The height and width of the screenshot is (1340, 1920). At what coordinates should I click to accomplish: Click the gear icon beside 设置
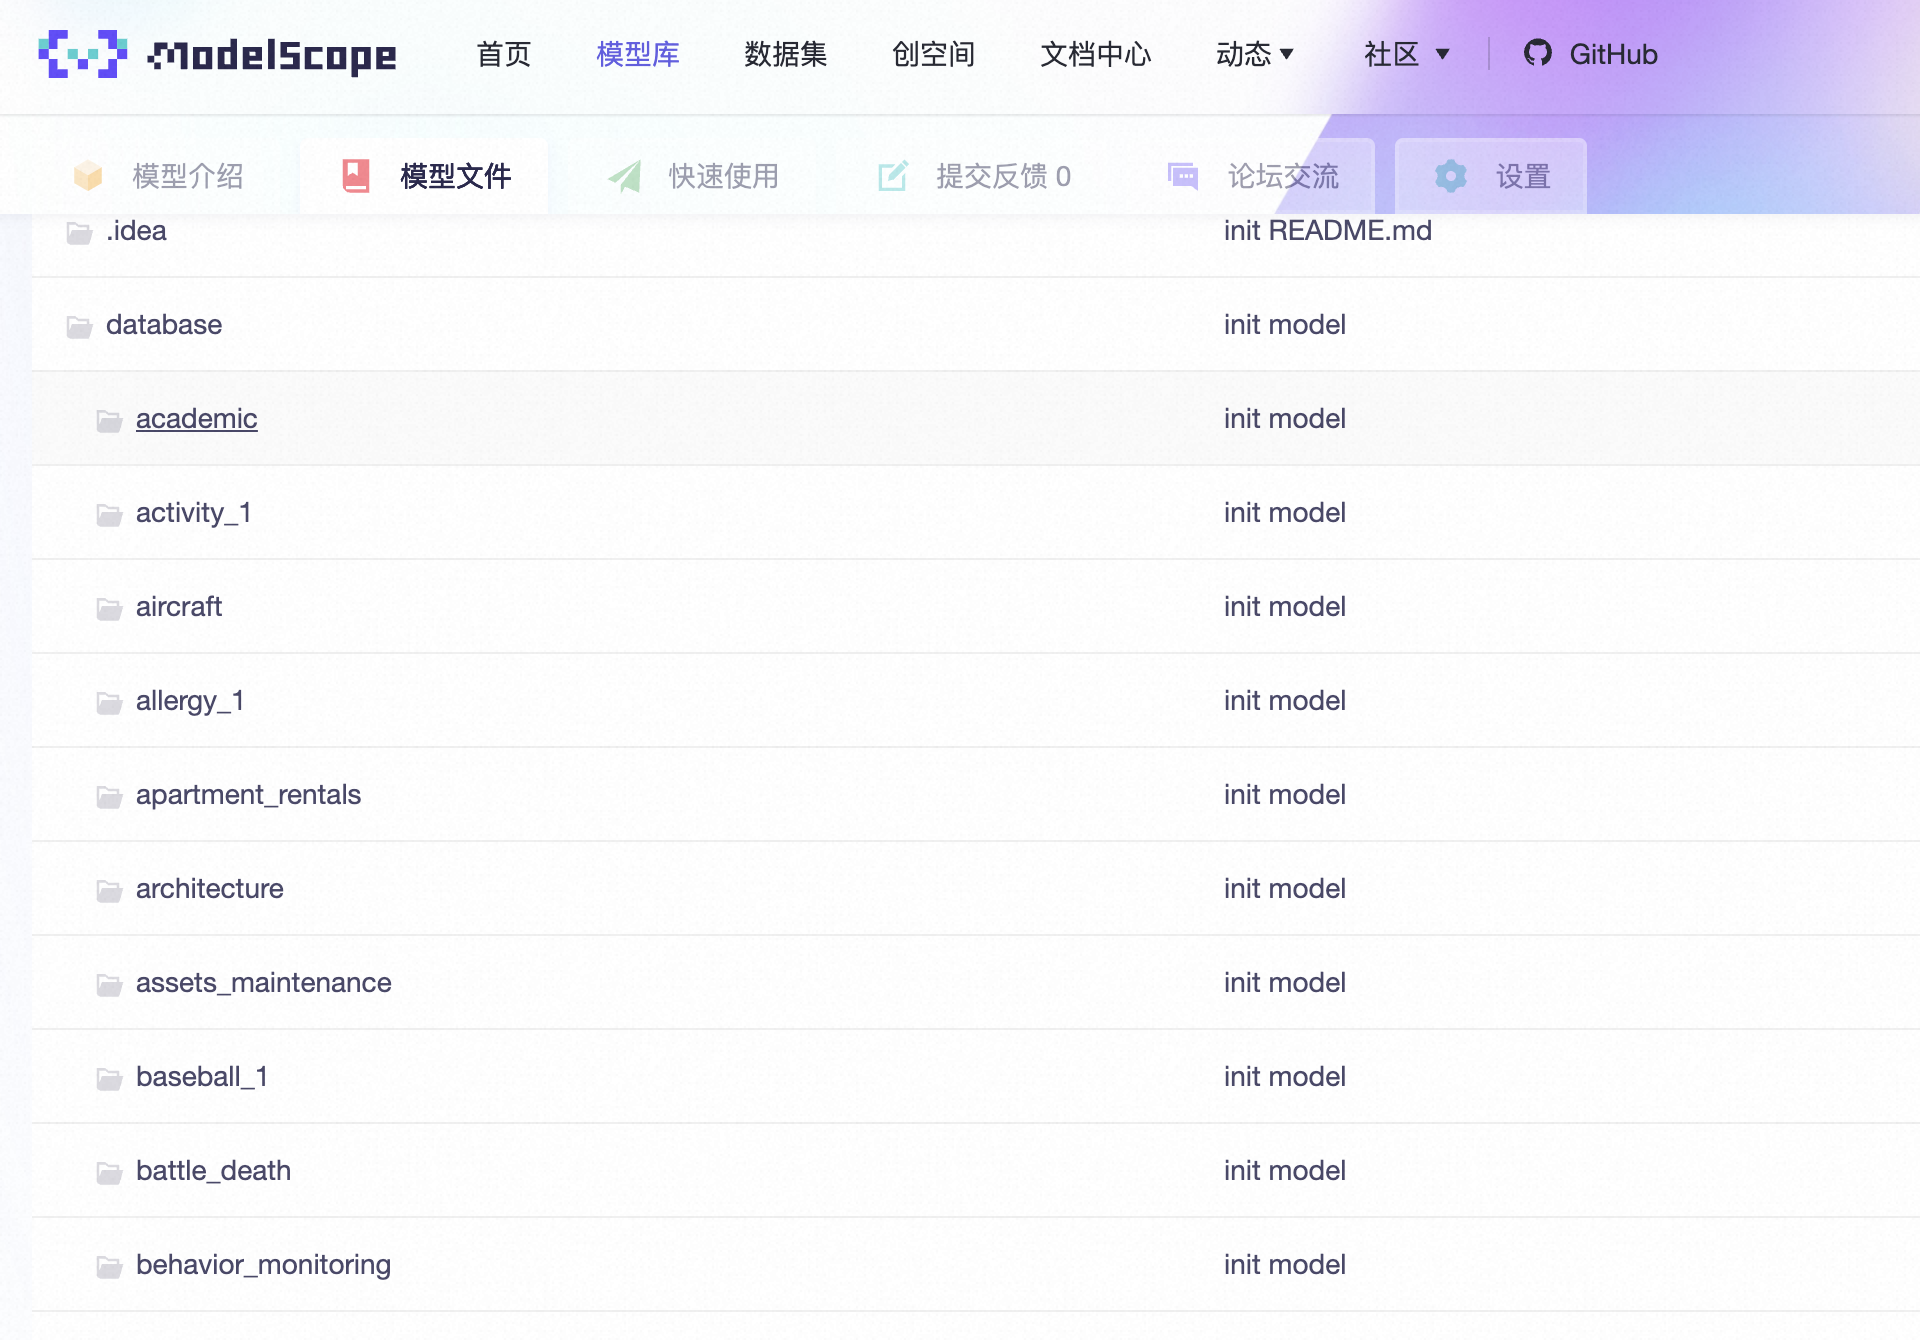pos(1451,176)
